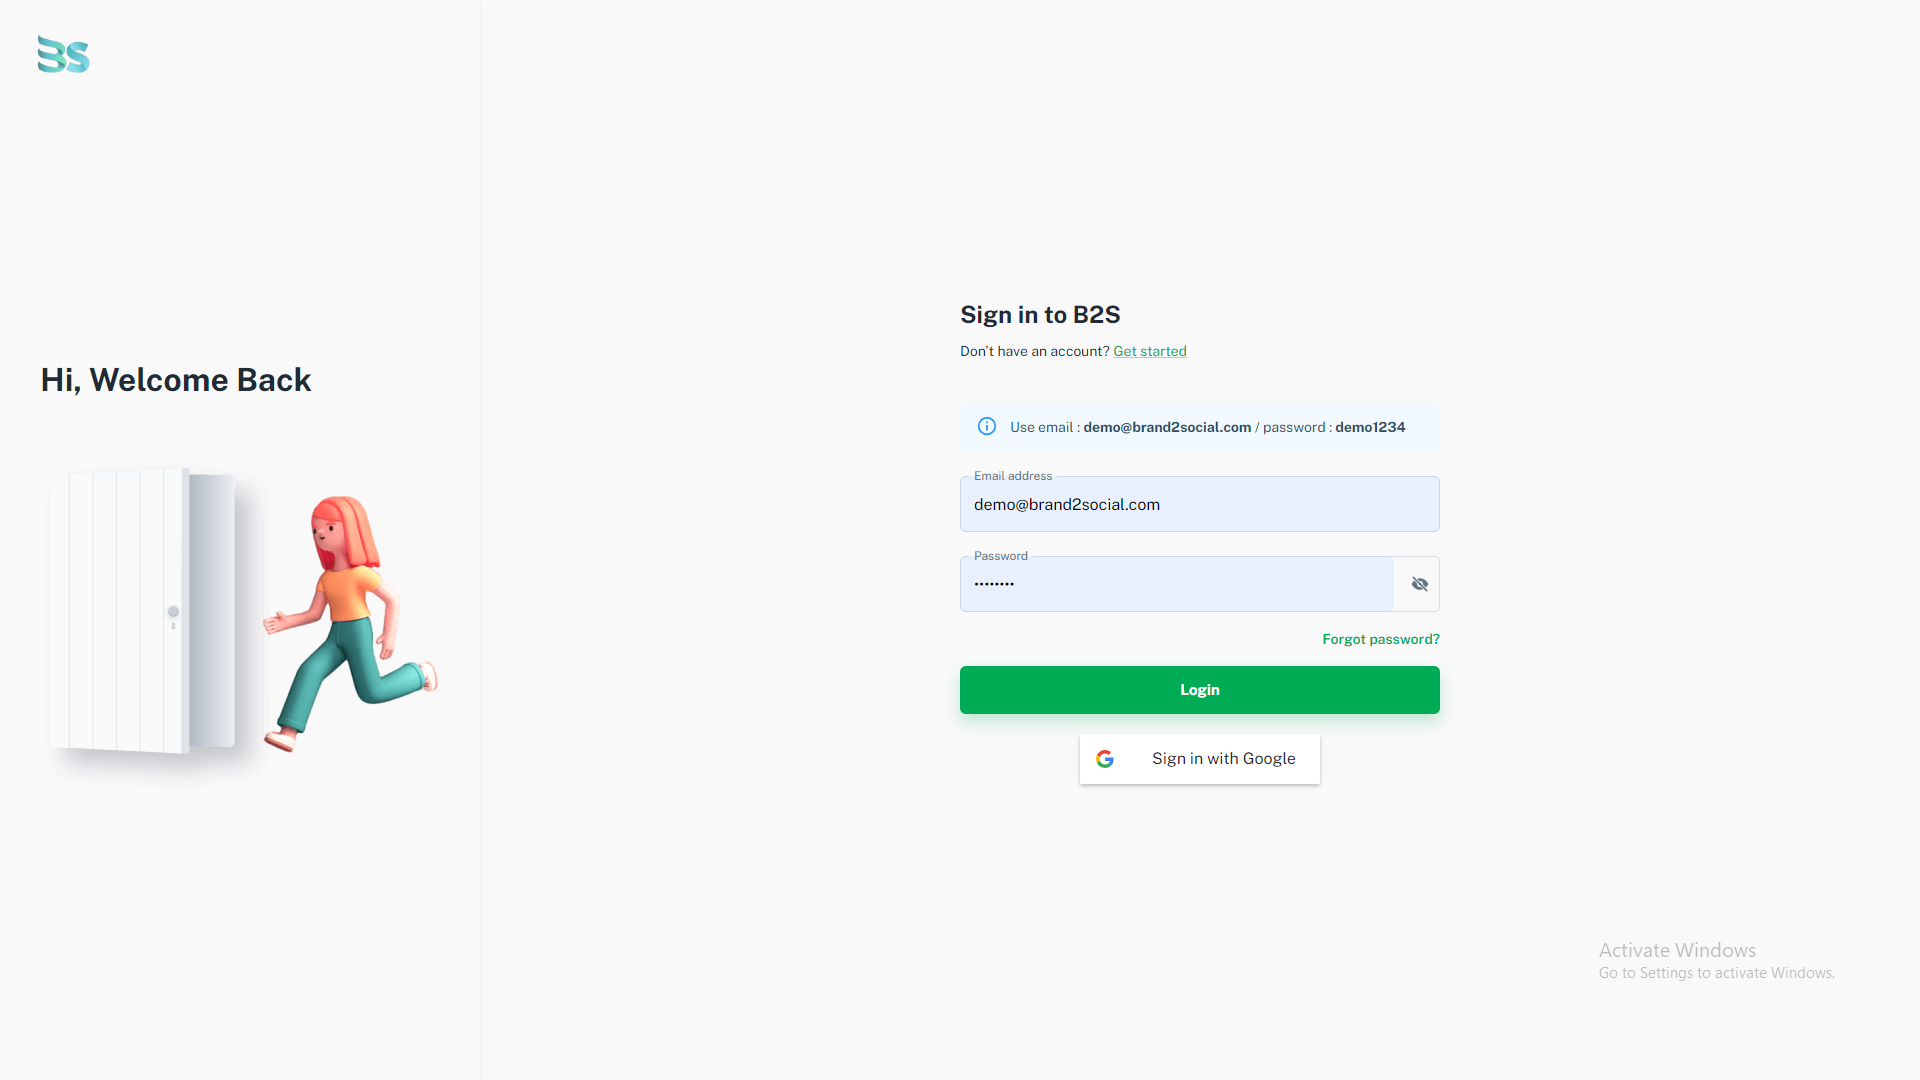The image size is (1920, 1080).
Task: Focus the Password input field
Action: 1177,584
